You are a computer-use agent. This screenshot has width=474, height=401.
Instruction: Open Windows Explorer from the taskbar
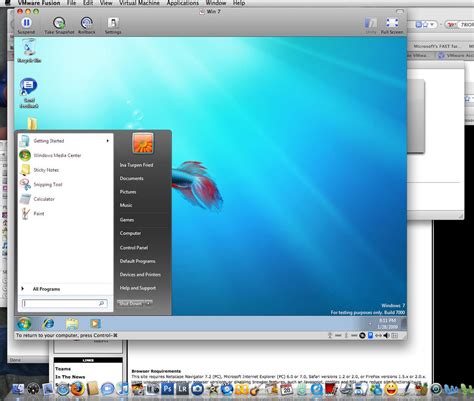pos(72,324)
